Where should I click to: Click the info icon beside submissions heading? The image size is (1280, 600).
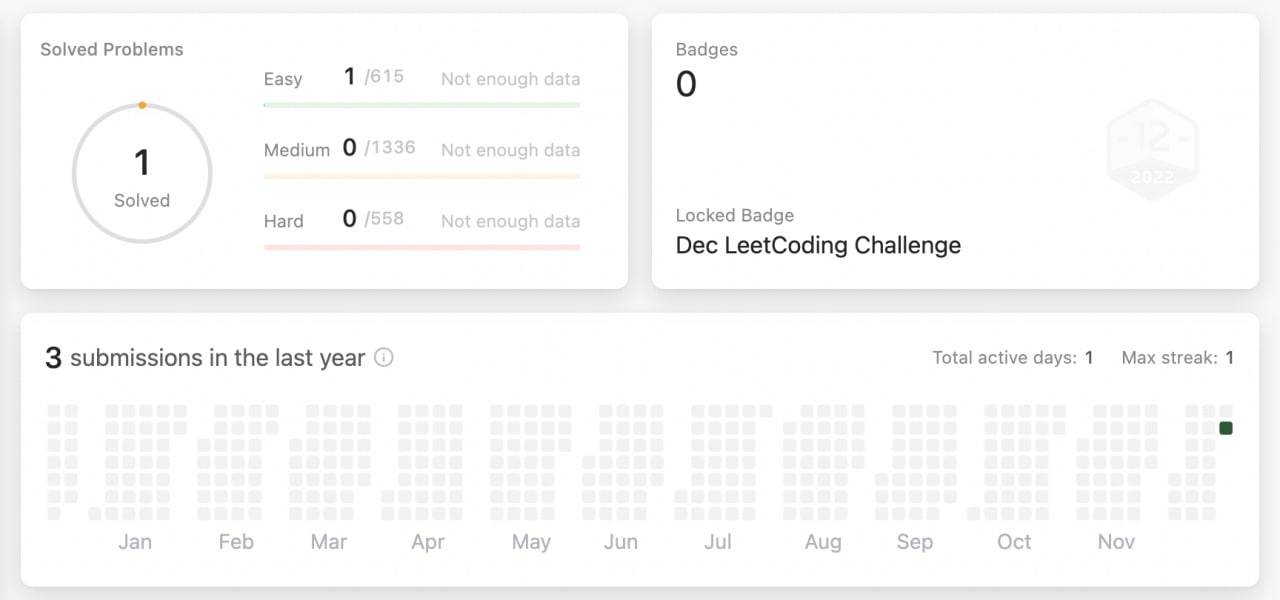pos(383,358)
